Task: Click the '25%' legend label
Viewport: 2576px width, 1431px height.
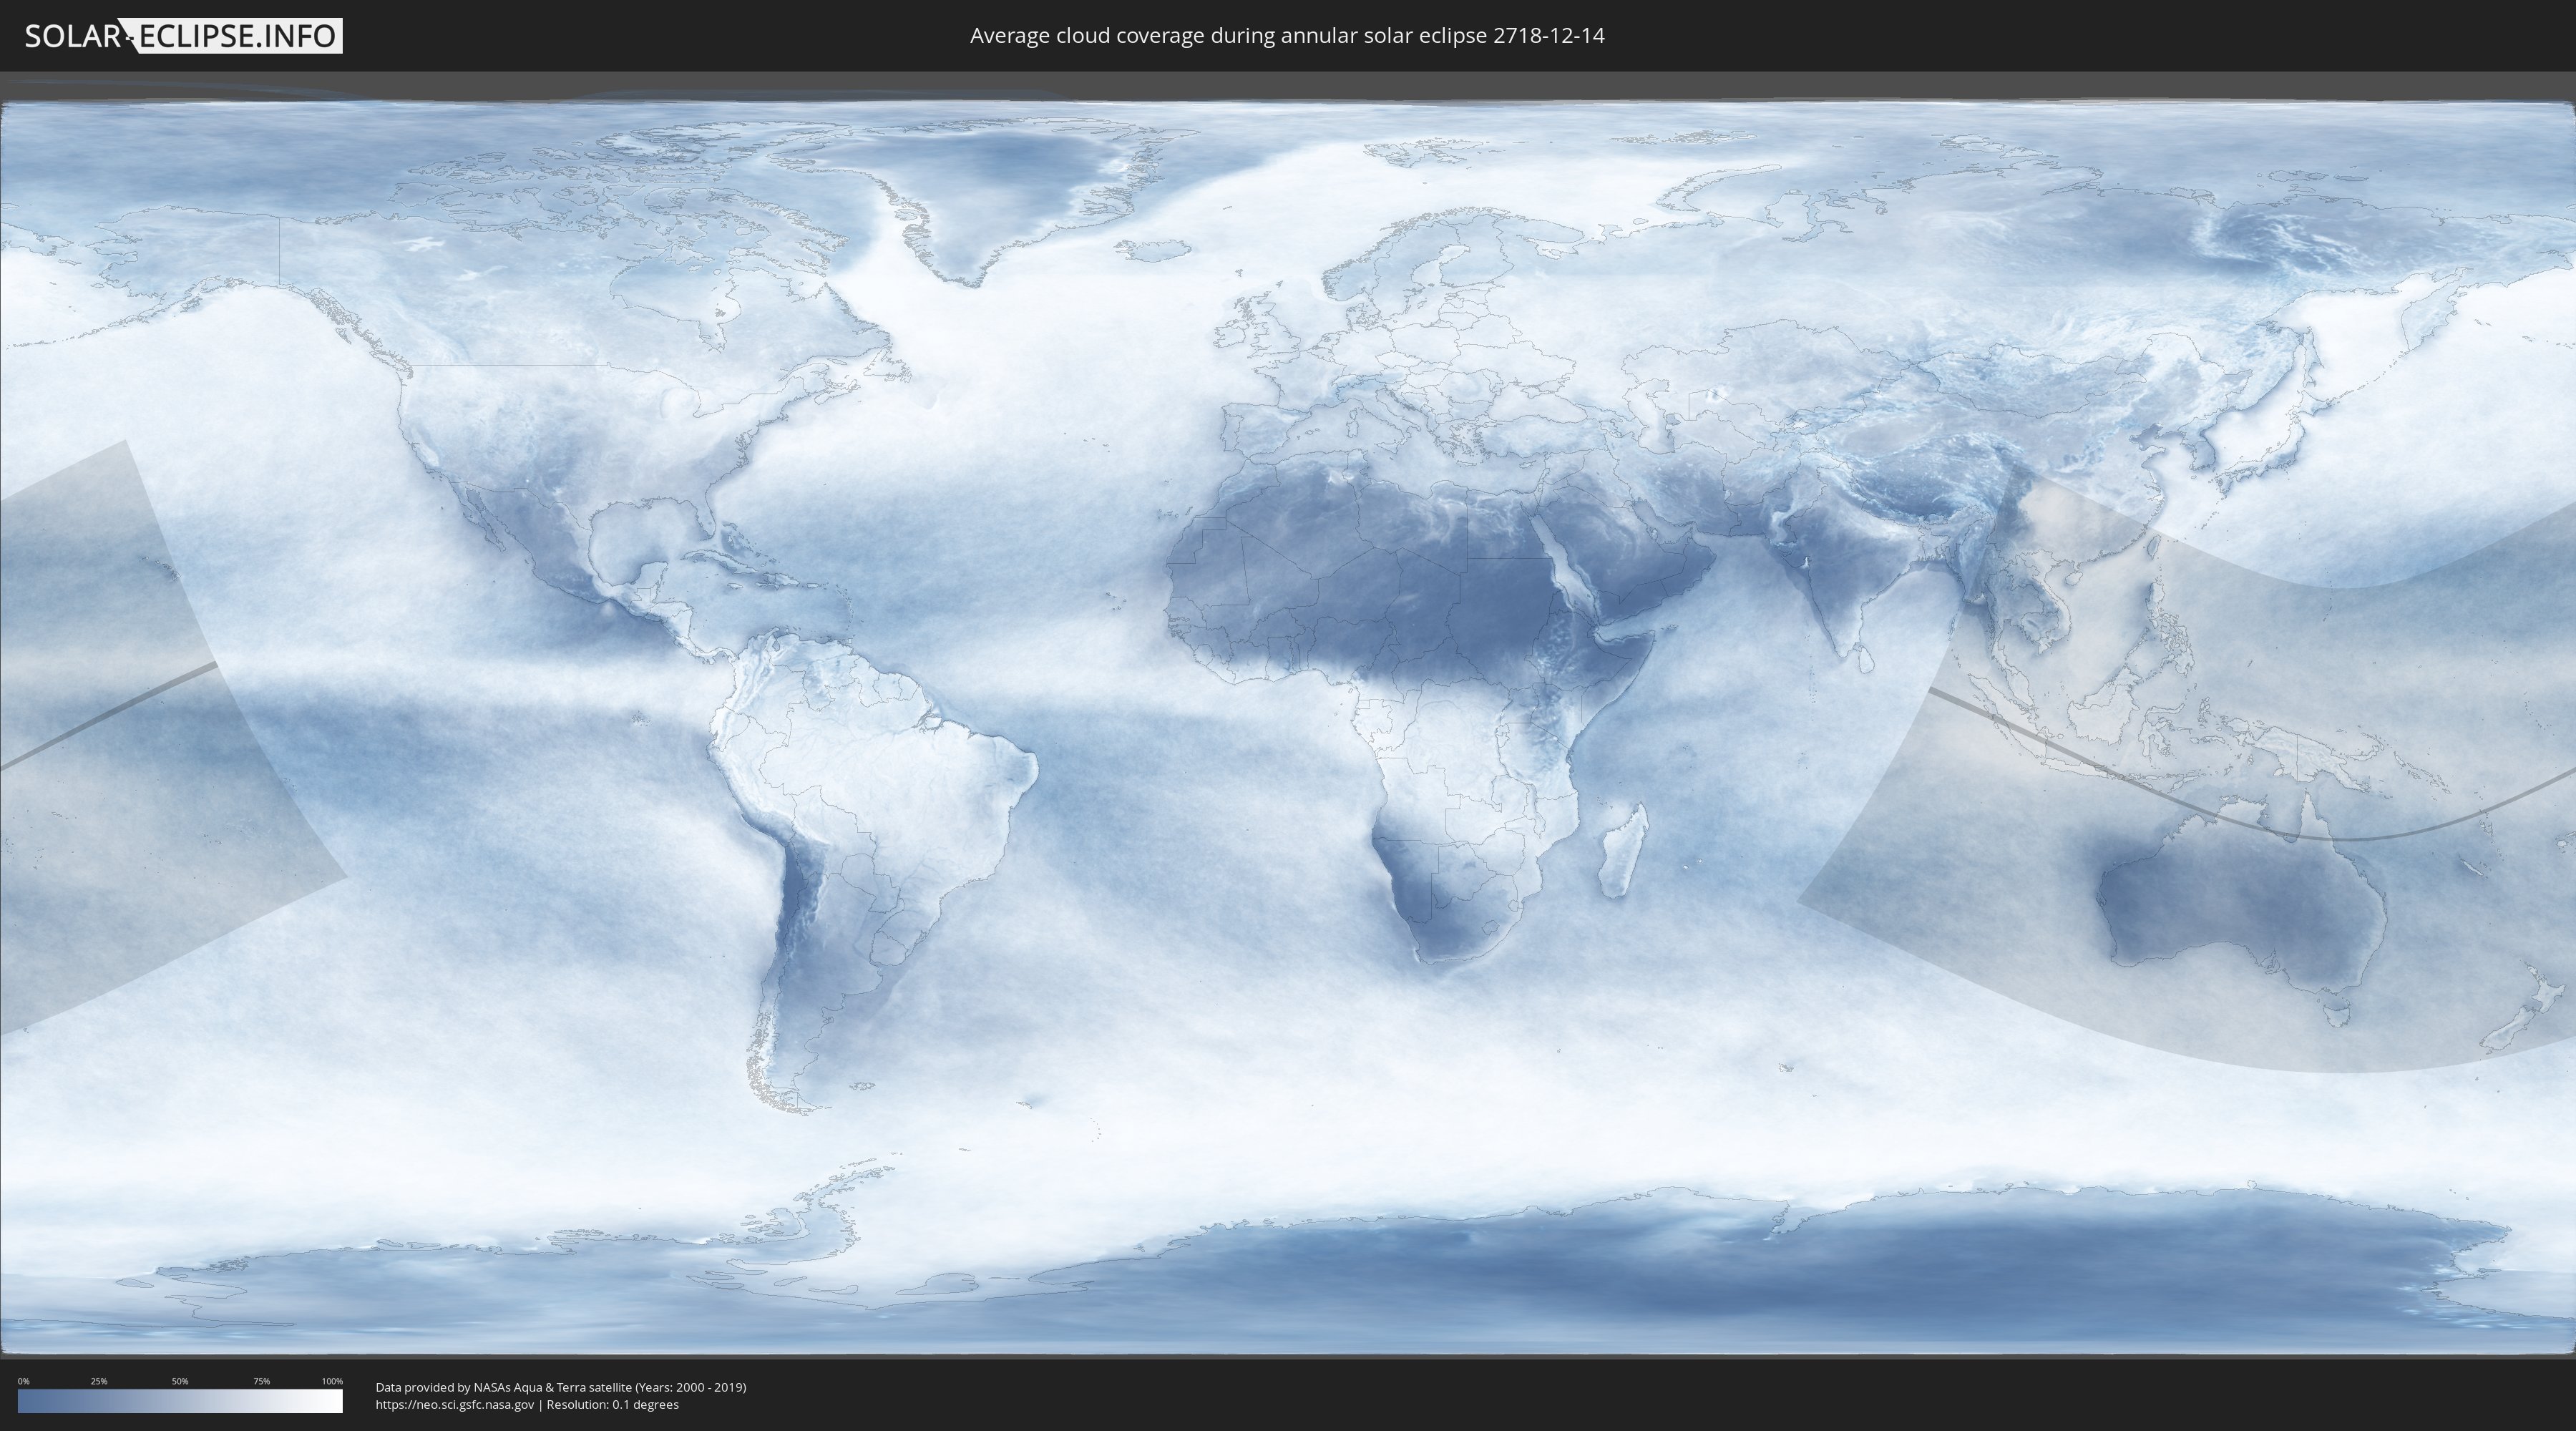Action: coord(99,1381)
